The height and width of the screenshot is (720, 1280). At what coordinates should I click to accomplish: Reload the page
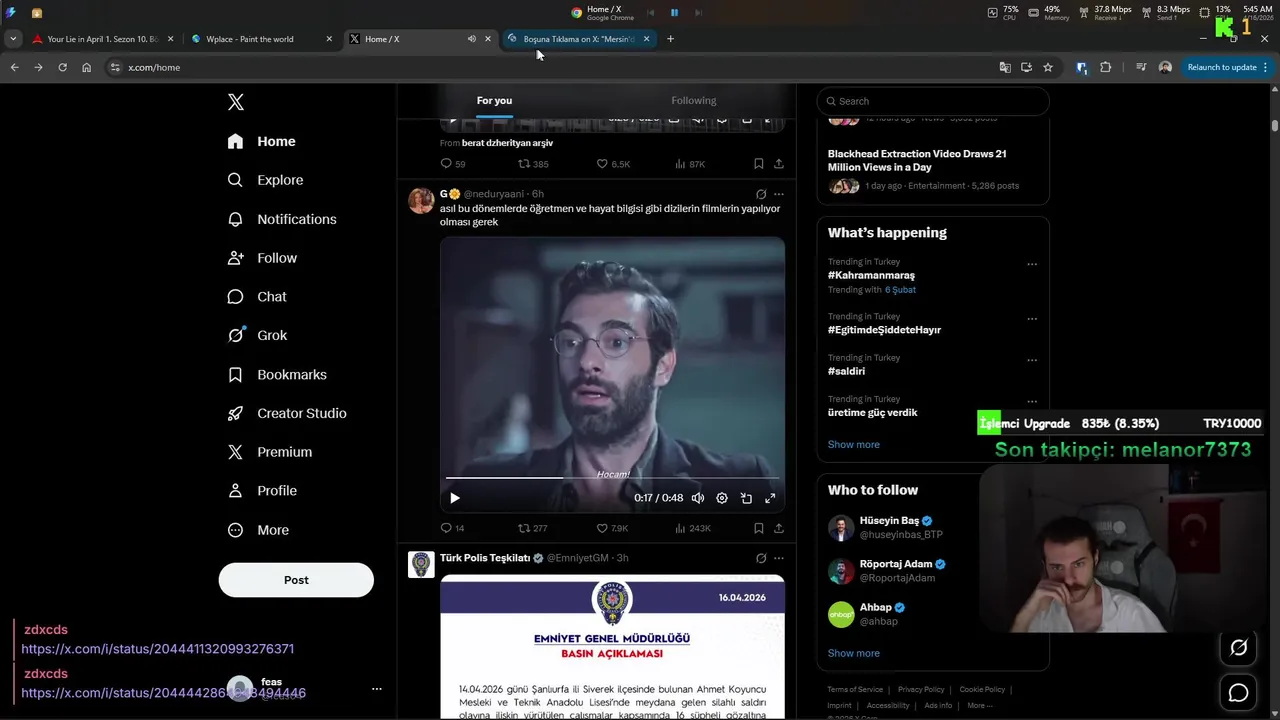(62, 67)
